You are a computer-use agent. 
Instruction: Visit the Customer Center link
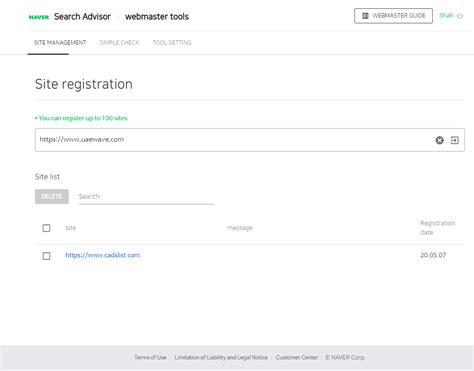(x=297, y=357)
